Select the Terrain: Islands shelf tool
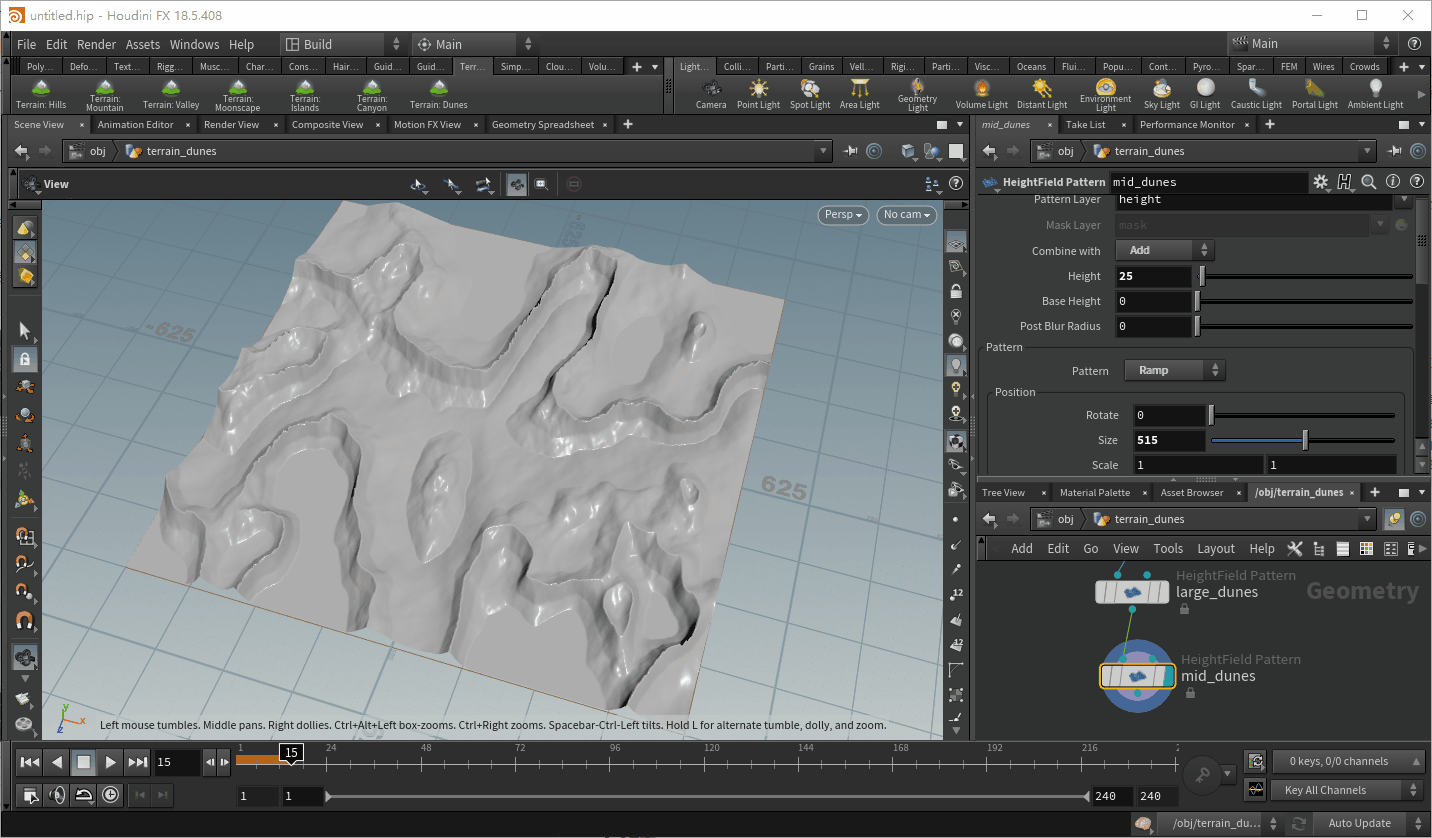This screenshot has height=838, width=1432. 305,95
